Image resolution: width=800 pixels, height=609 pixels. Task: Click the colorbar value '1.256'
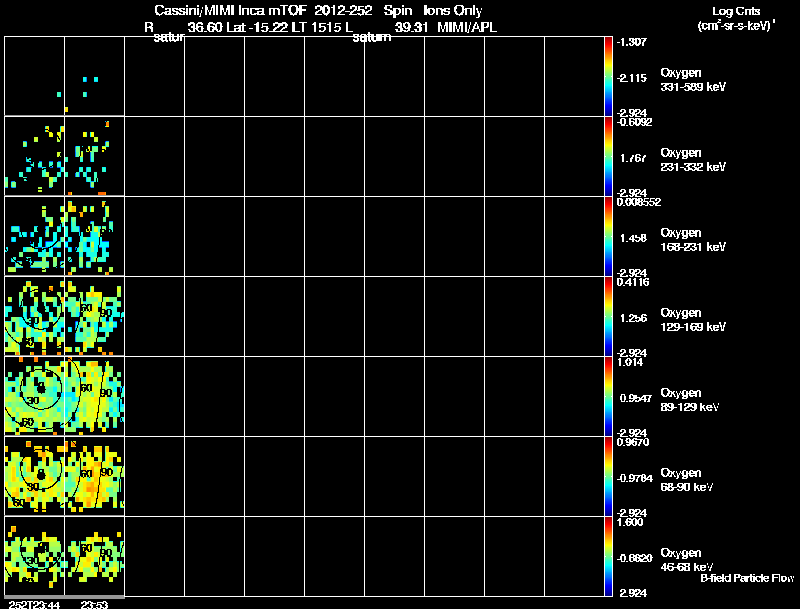click(633, 318)
